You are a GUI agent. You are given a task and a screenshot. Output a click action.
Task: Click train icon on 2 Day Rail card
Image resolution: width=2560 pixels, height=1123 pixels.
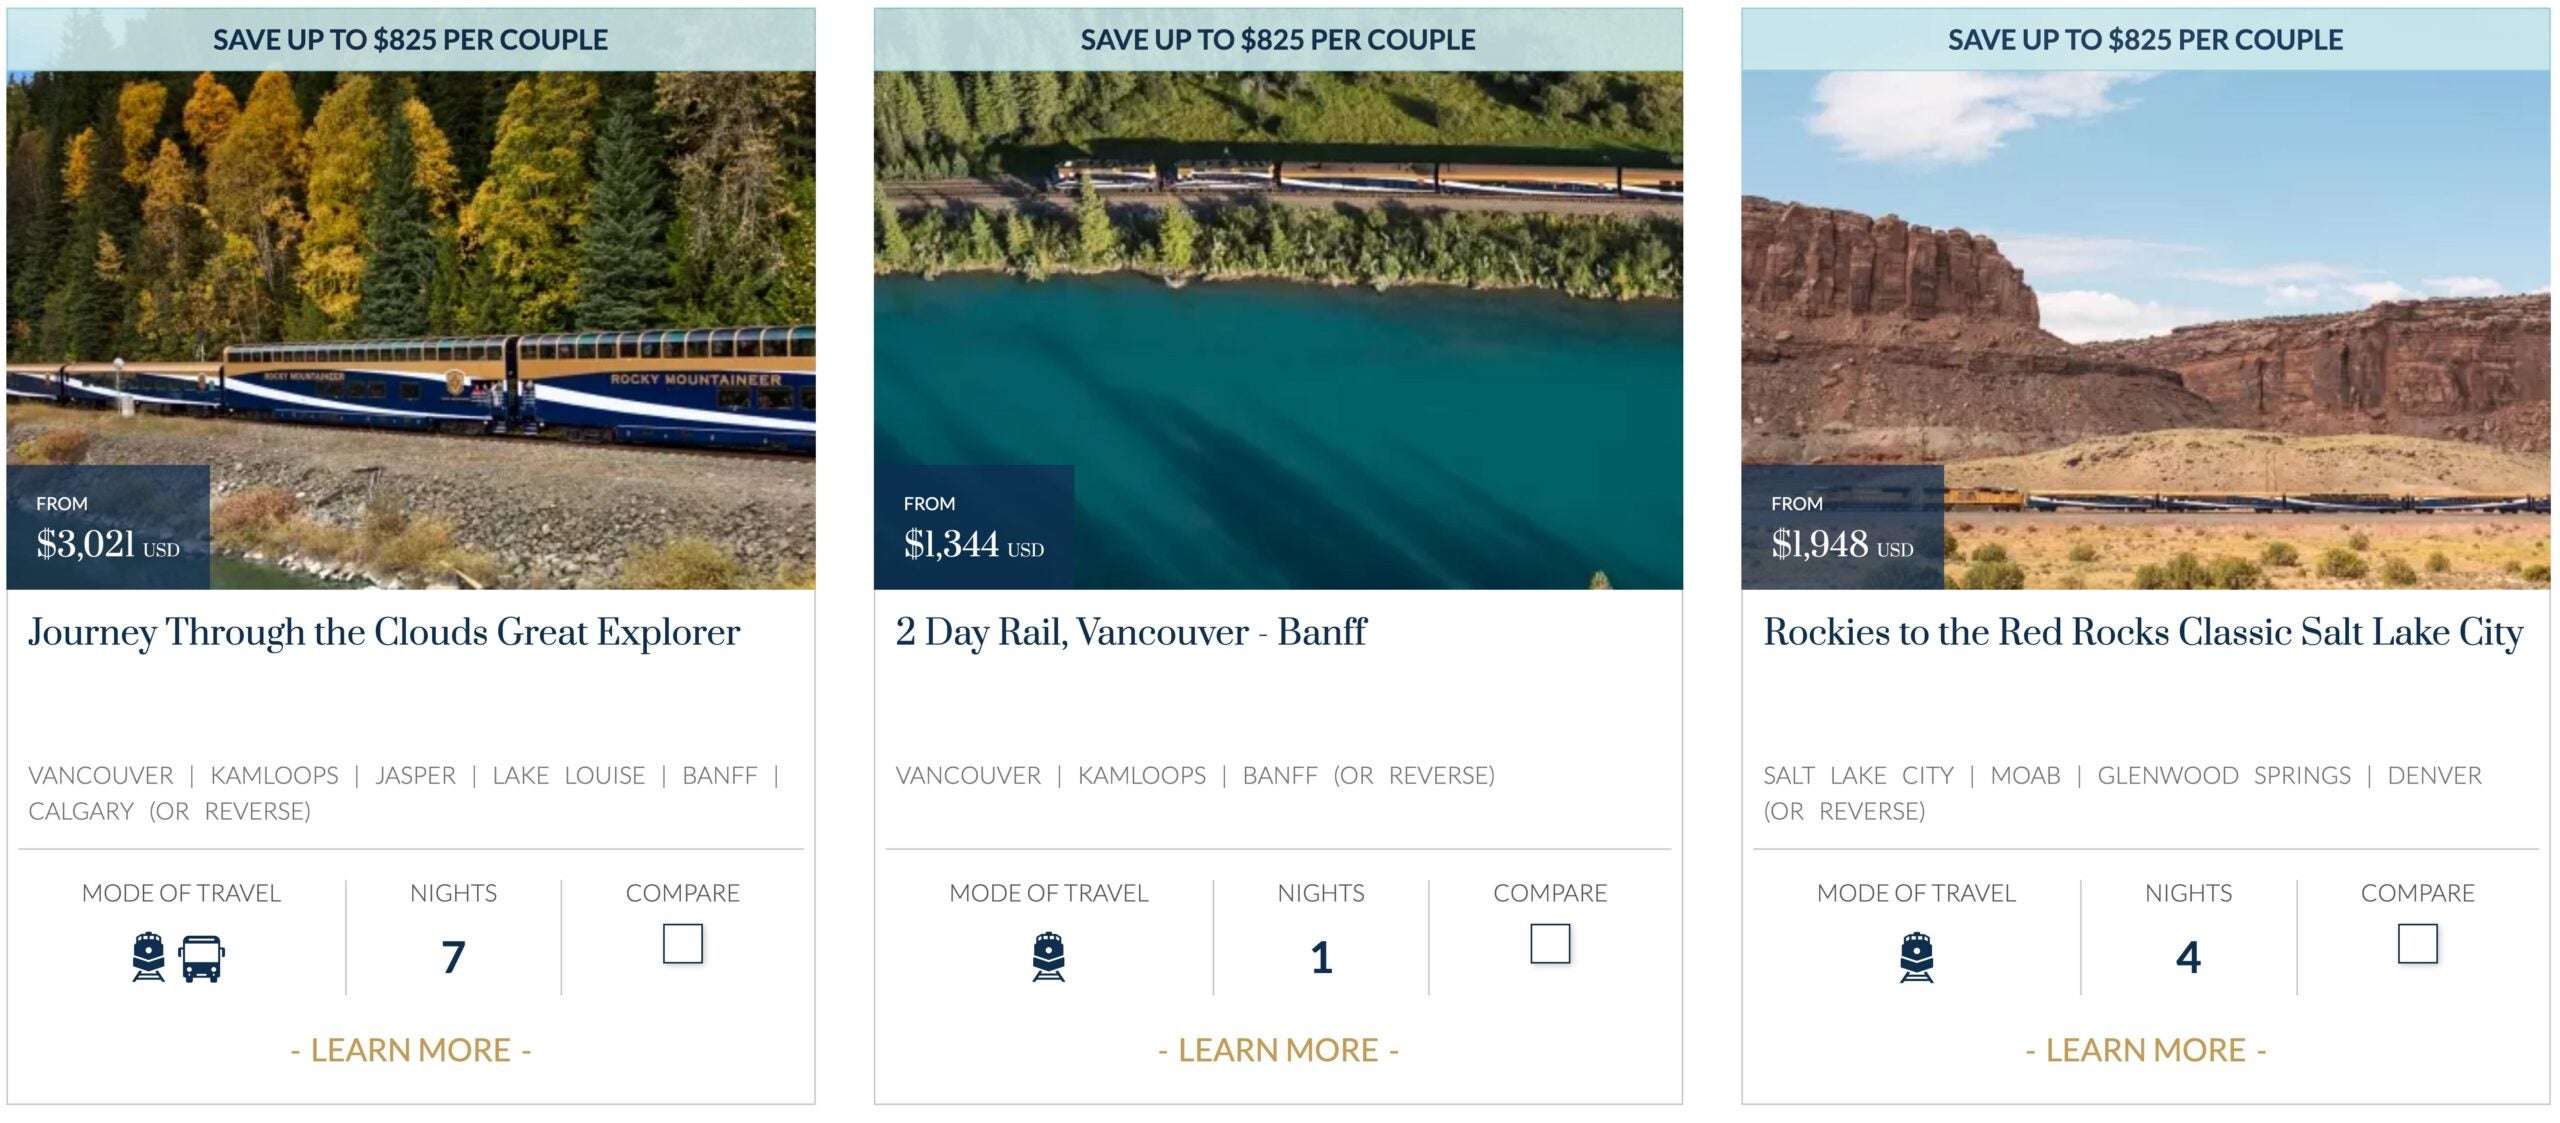point(1048,957)
